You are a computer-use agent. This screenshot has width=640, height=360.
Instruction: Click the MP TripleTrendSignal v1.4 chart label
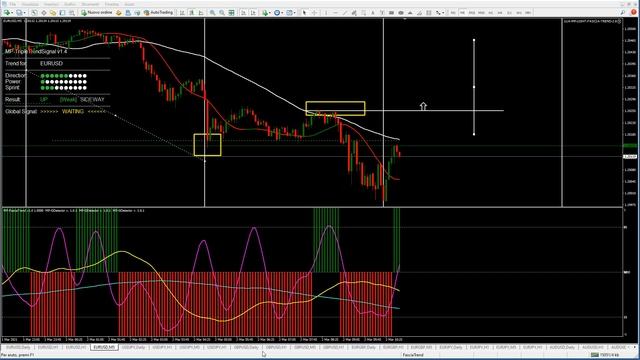coord(36,52)
